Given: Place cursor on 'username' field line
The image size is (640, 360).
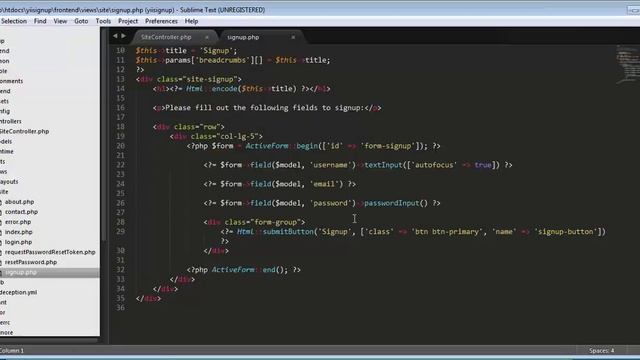Looking at the screenshot, I should (x=358, y=165).
